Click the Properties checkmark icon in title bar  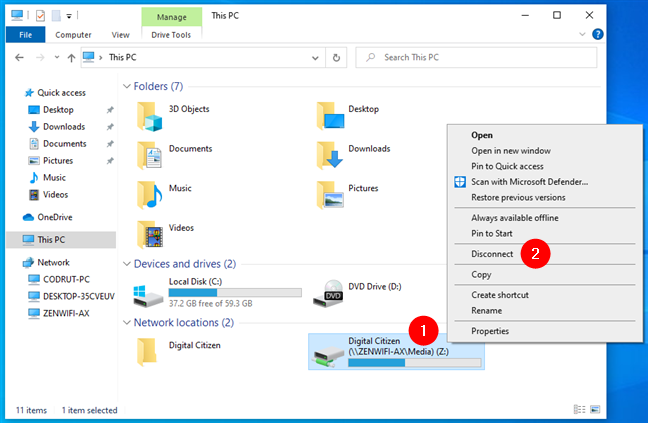coord(40,16)
